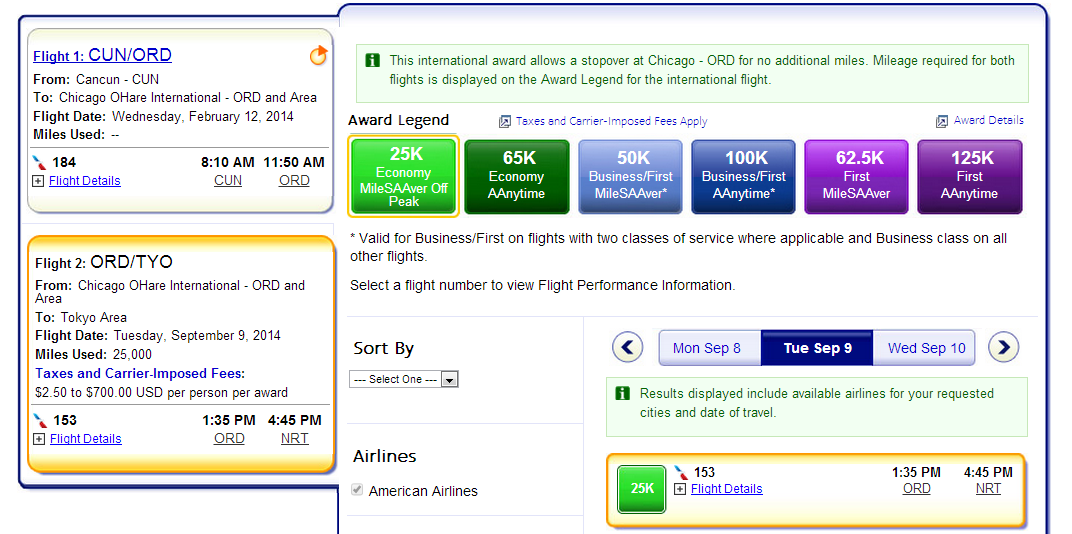Click American Airlines logo next to flight 184

(x=40, y=162)
